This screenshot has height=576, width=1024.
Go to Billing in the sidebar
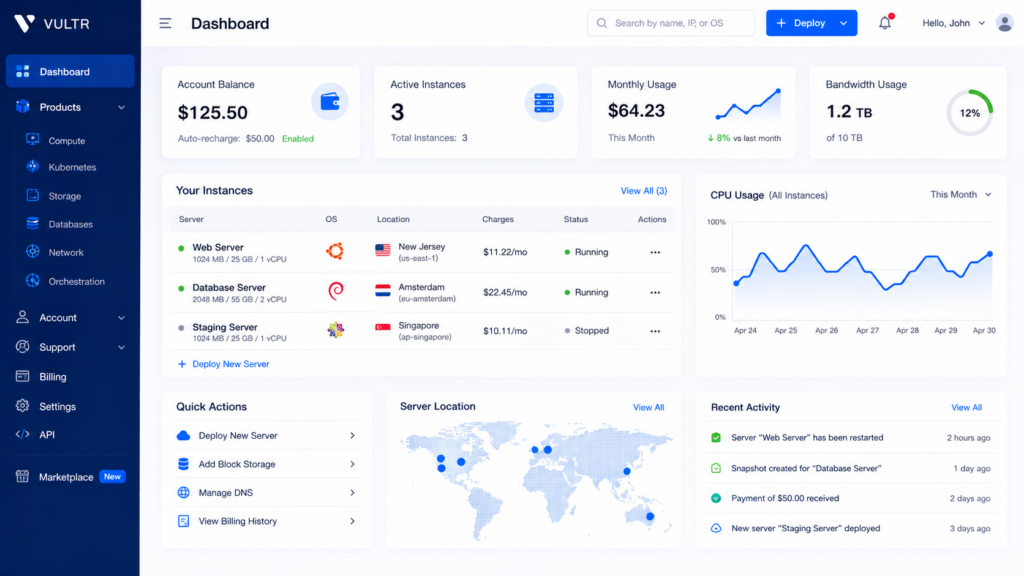pos(52,377)
